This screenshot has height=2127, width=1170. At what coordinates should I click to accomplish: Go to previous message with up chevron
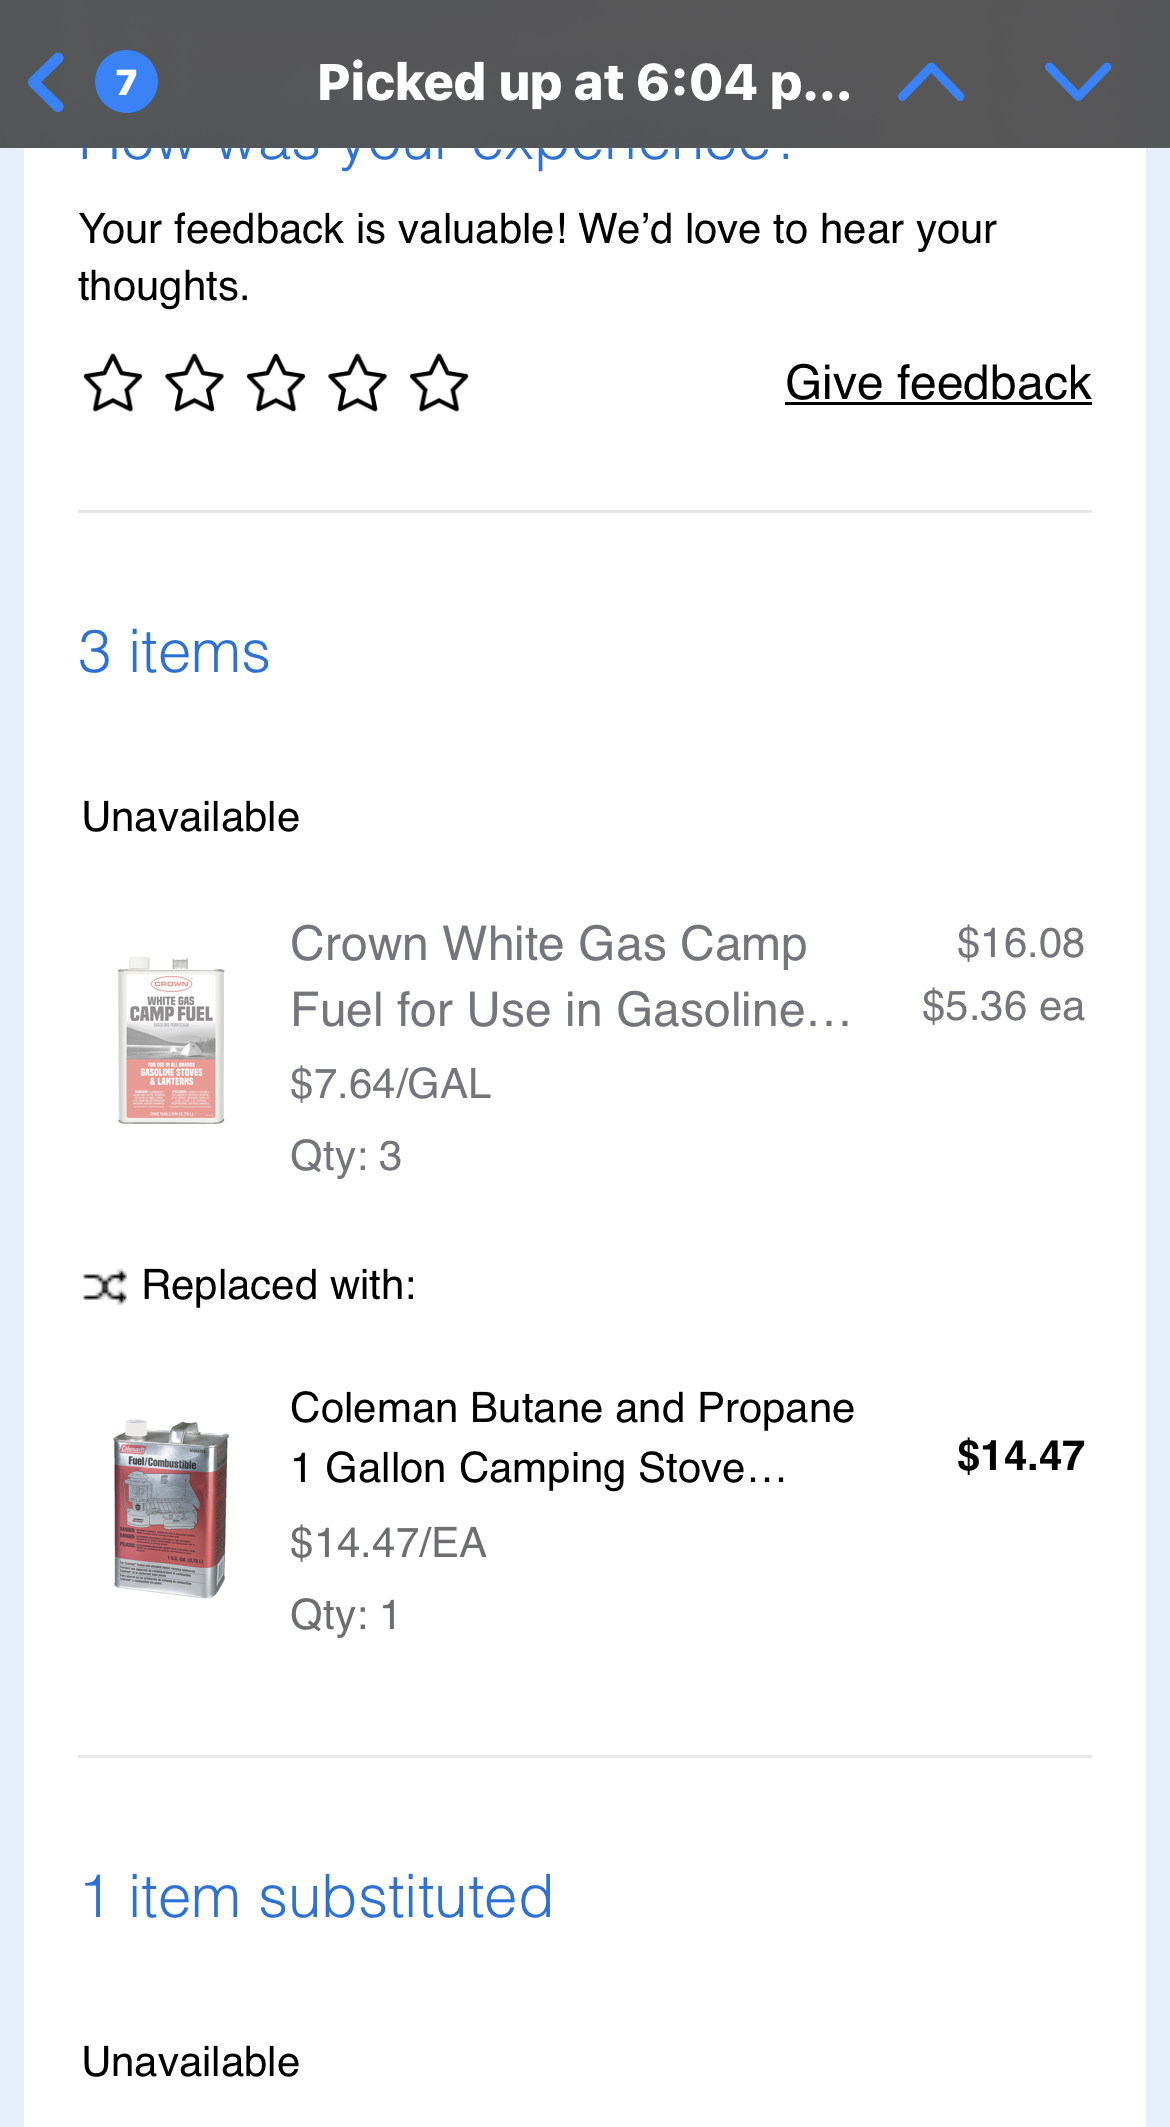pos(930,82)
